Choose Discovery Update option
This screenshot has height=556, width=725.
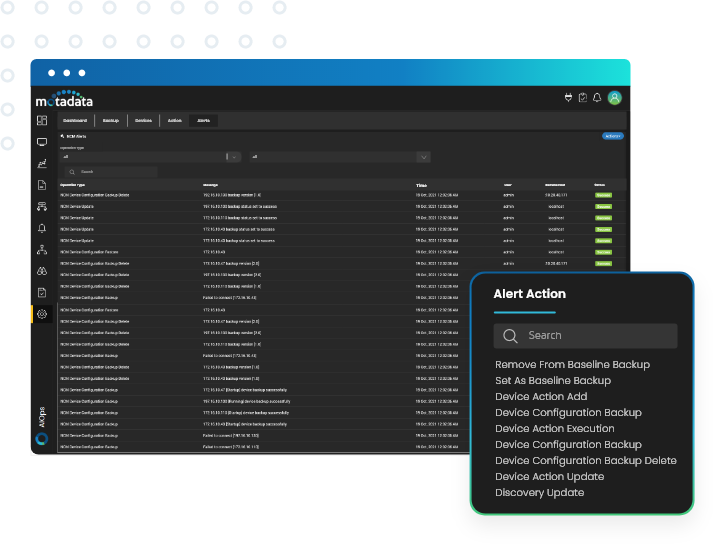(540, 493)
